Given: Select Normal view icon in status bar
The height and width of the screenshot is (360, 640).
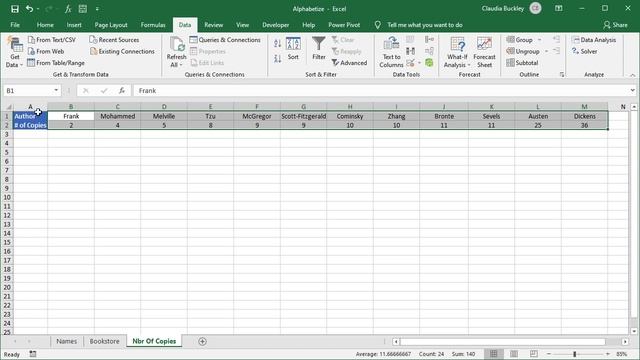Looking at the screenshot, I should tap(494, 354).
